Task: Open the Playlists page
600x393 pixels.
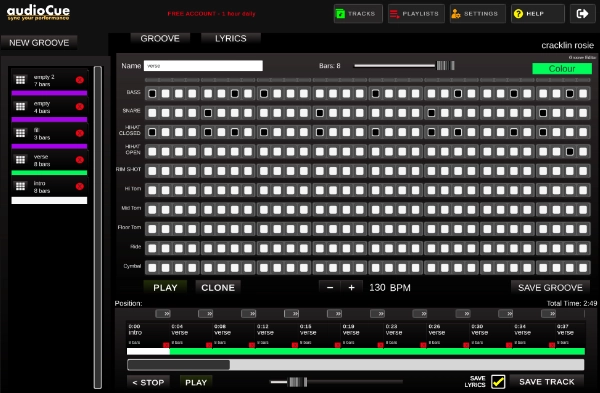Action: [x=416, y=14]
